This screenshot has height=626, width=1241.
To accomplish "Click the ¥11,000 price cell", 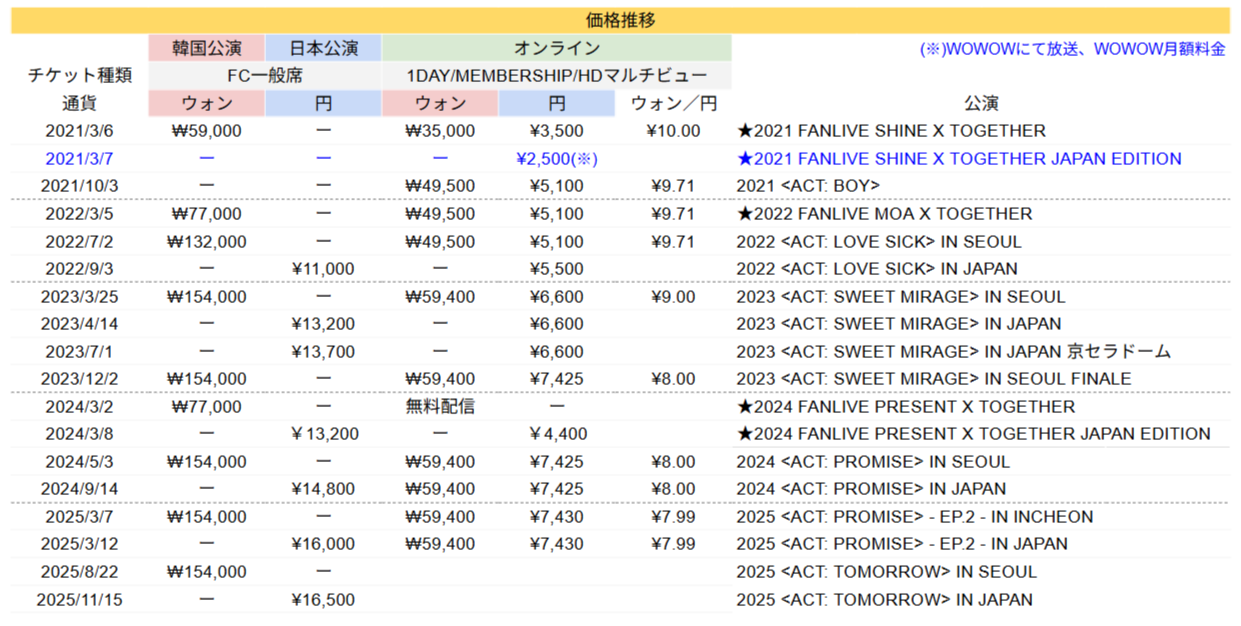I will (x=323, y=269).
